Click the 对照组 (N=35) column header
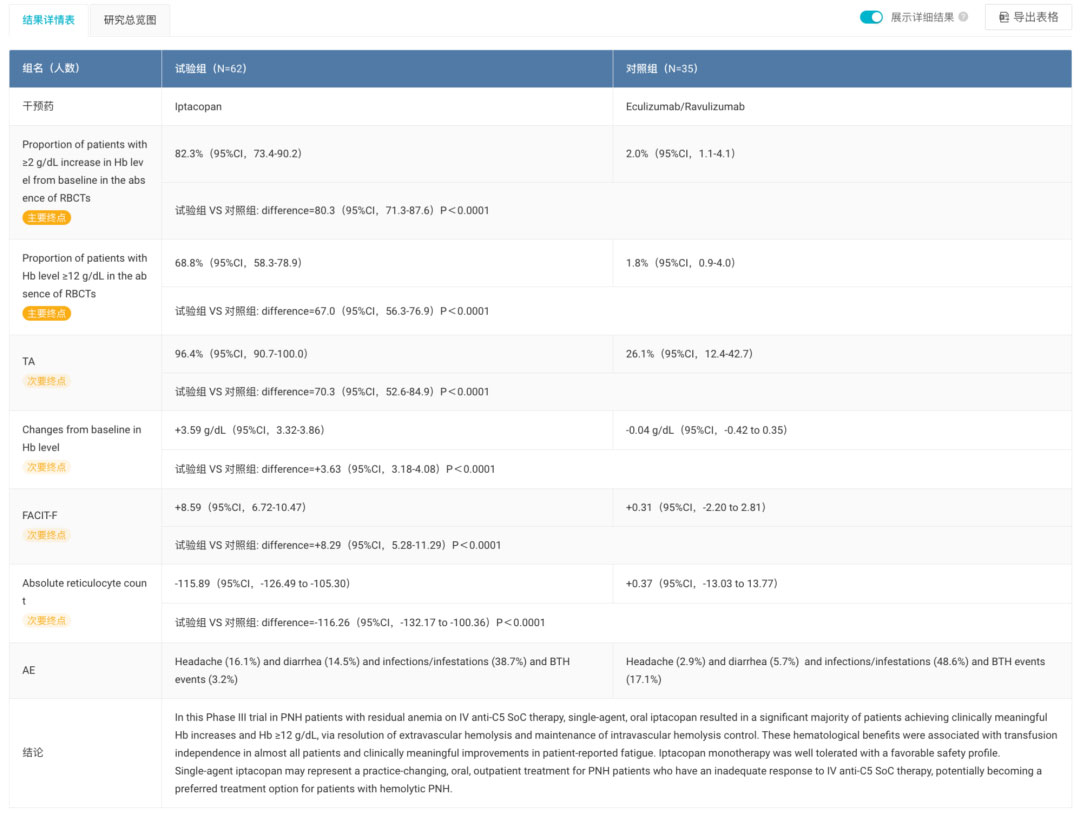1080x816 pixels. tap(660, 68)
